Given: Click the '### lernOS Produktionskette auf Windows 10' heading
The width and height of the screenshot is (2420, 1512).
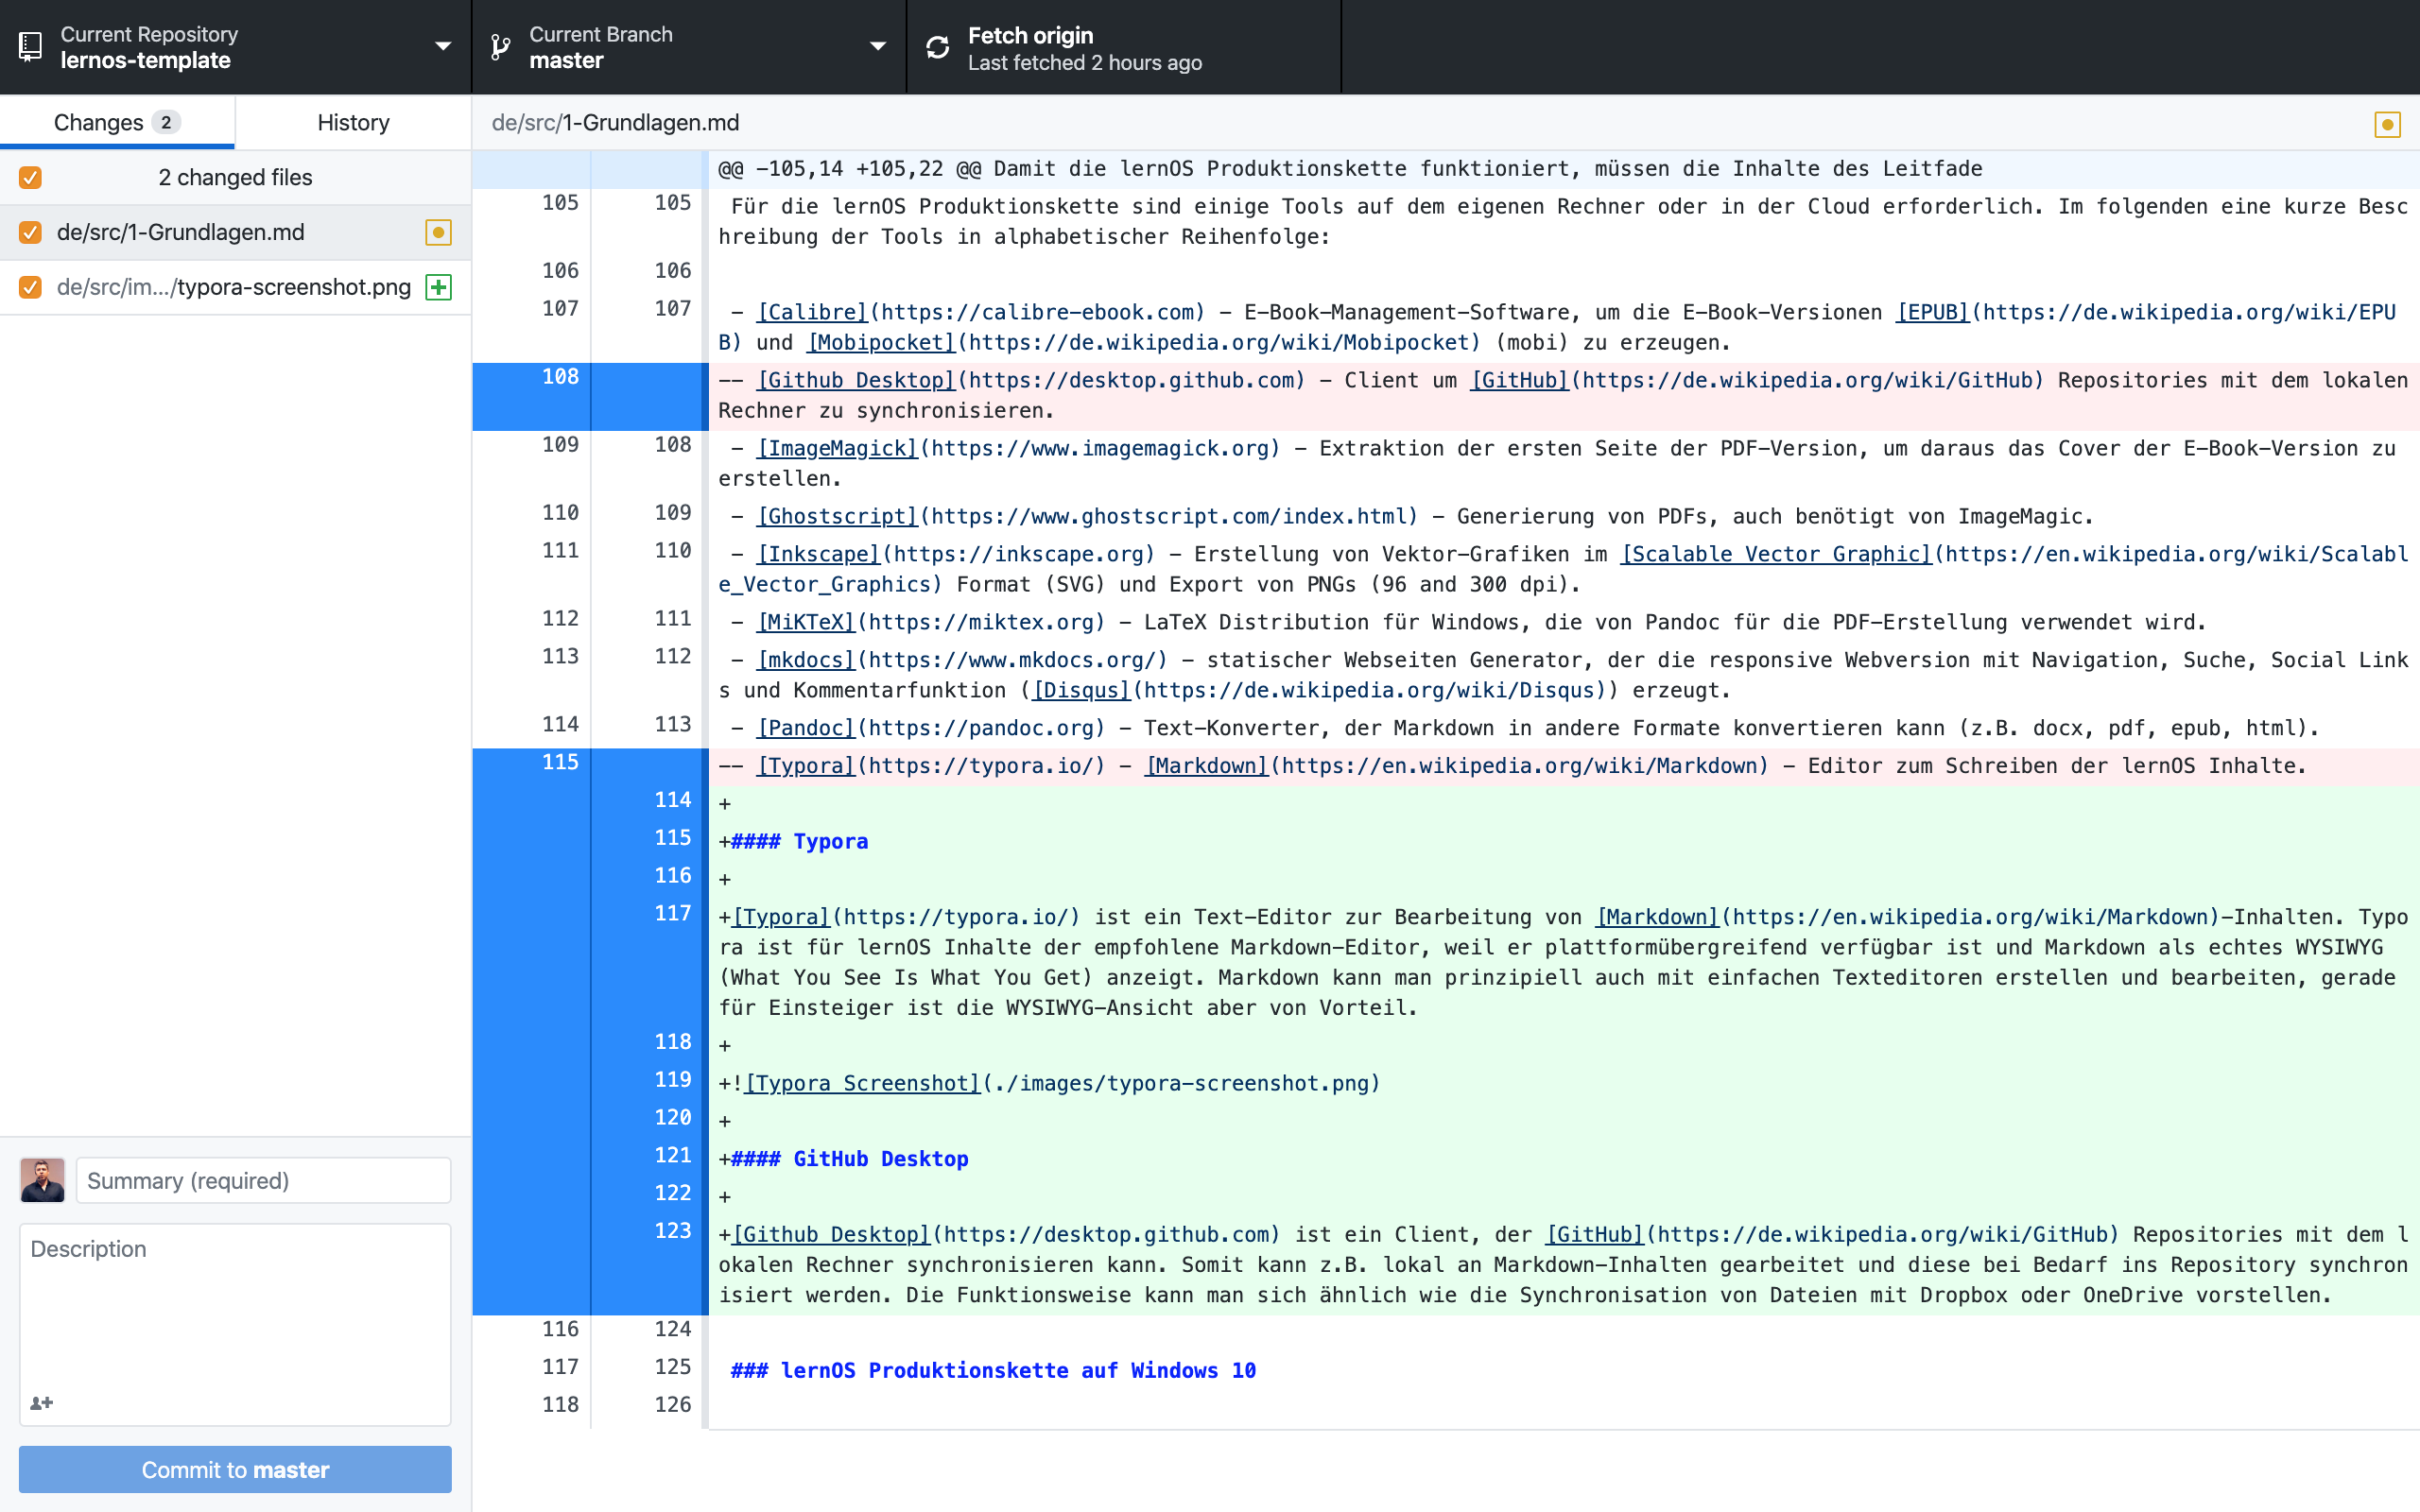Looking at the screenshot, I should [x=993, y=1372].
